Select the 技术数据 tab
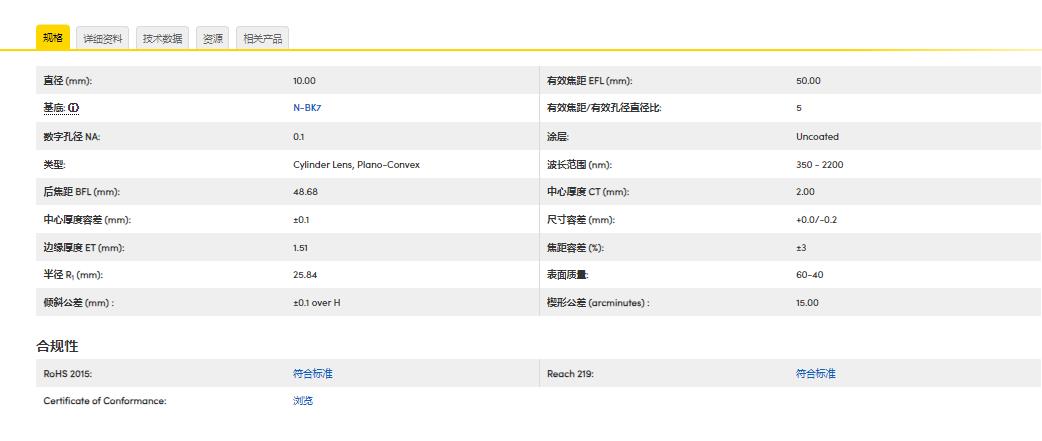 [162, 39]
